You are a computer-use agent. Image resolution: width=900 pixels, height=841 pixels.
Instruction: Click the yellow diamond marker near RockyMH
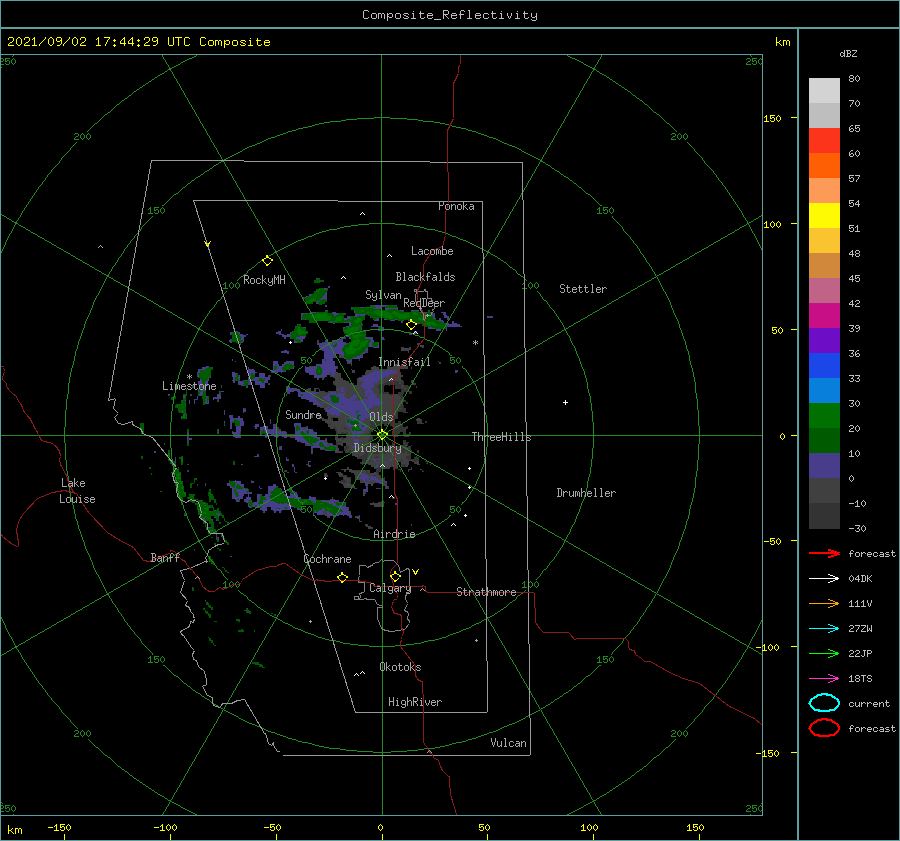click(x=267, y=261)
